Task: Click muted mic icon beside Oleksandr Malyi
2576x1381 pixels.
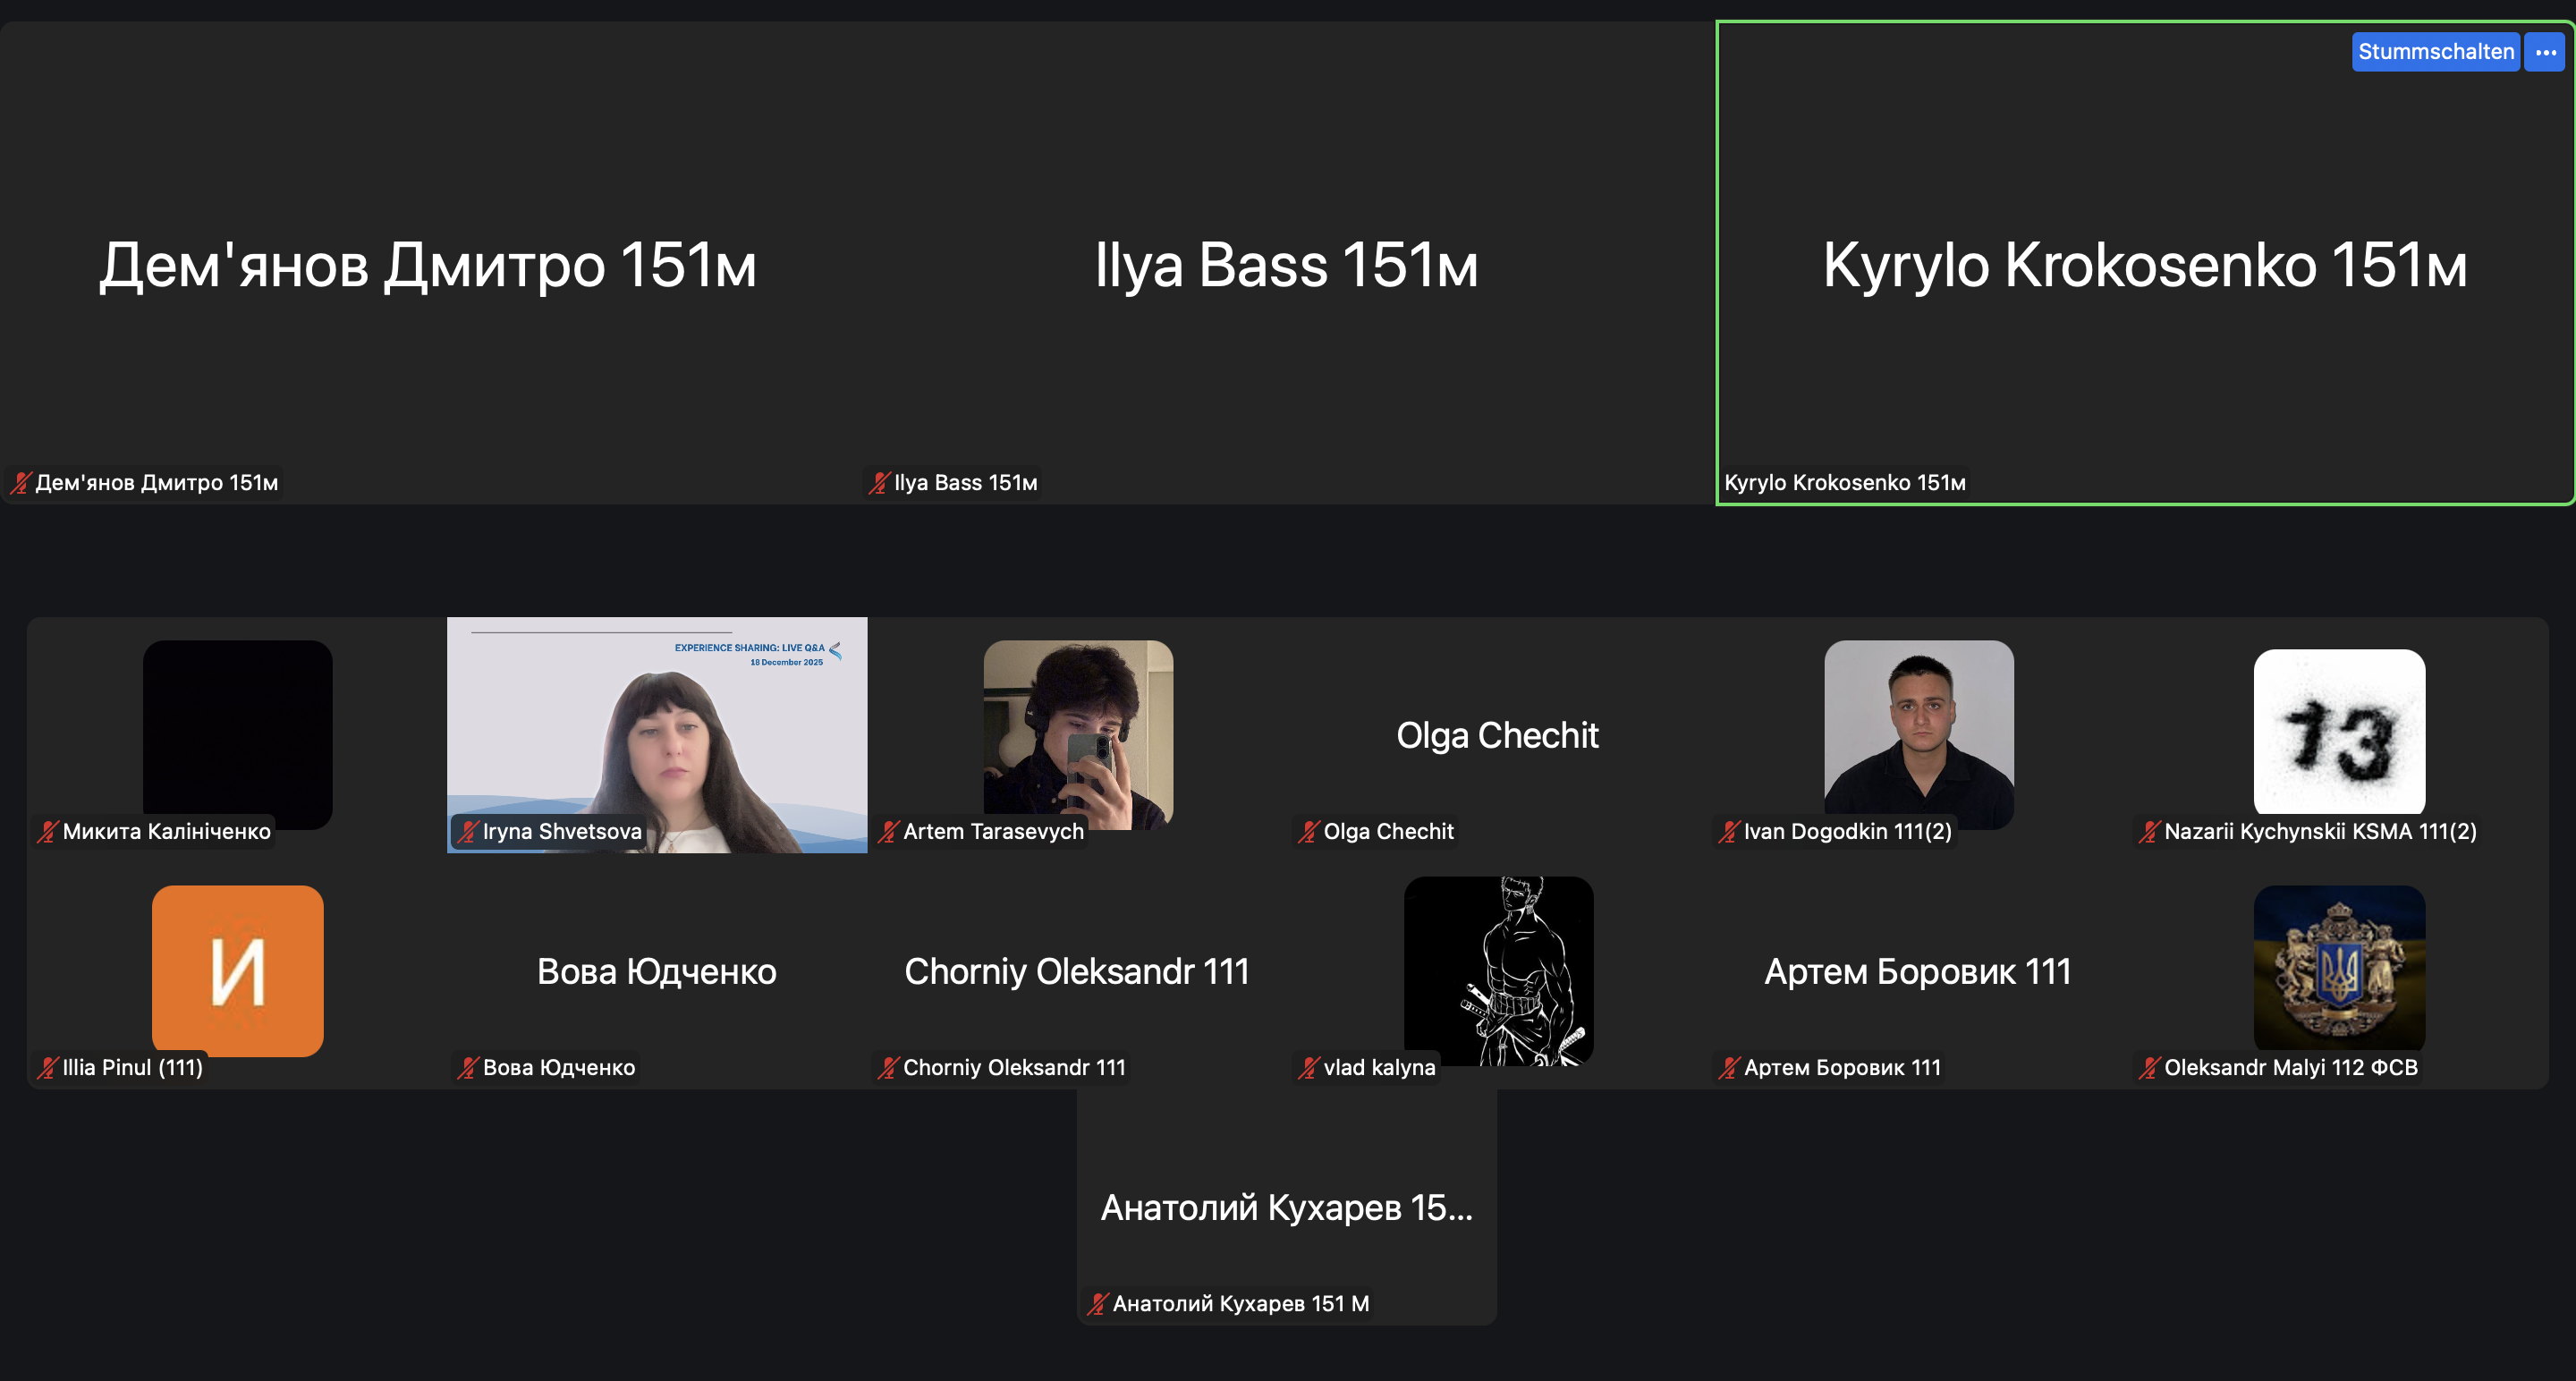Action: point(2150,1068)
